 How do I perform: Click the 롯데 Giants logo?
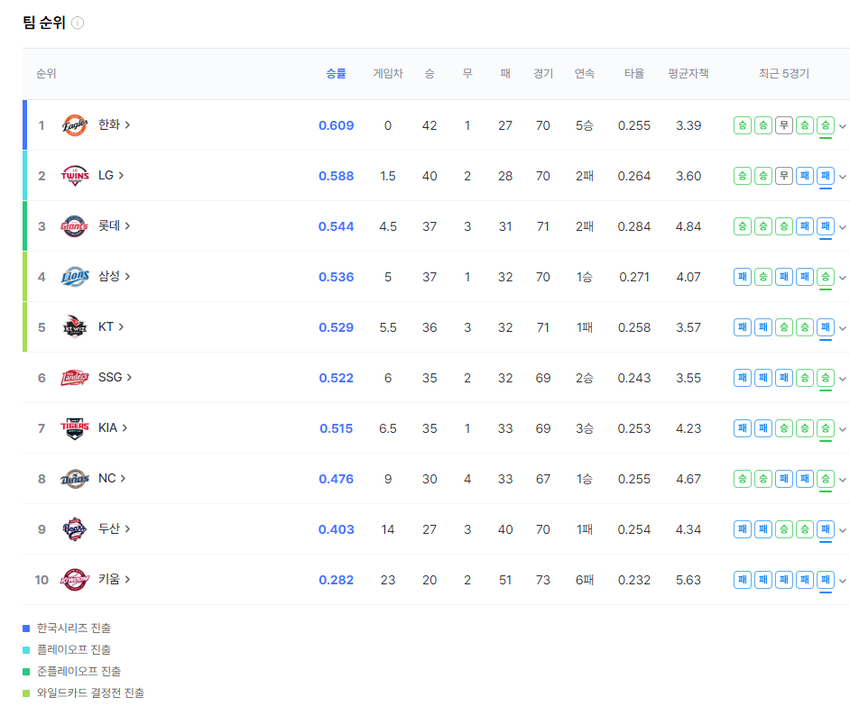(75, 226)
